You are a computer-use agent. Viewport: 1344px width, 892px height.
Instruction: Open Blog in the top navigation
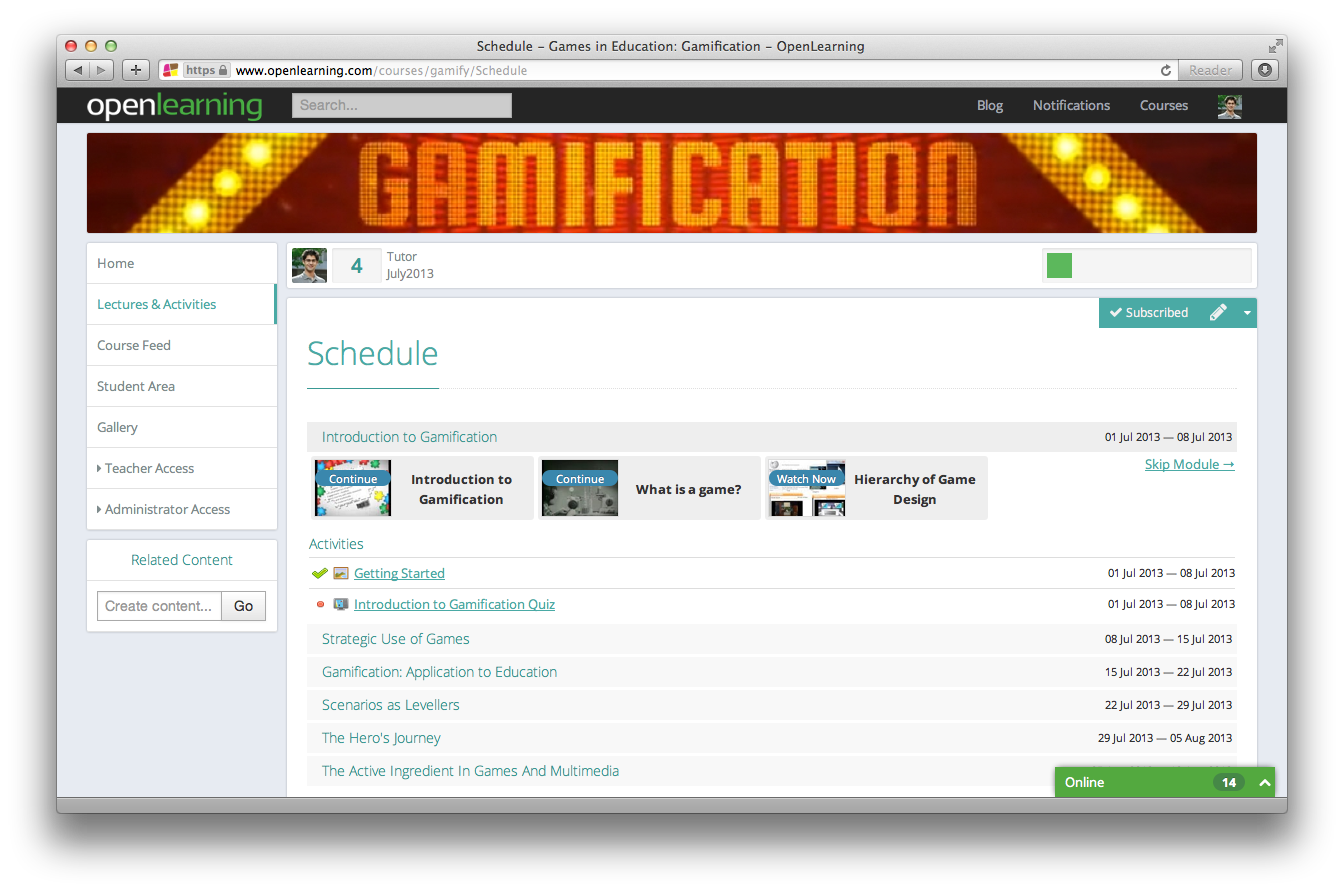click(990, 106)
